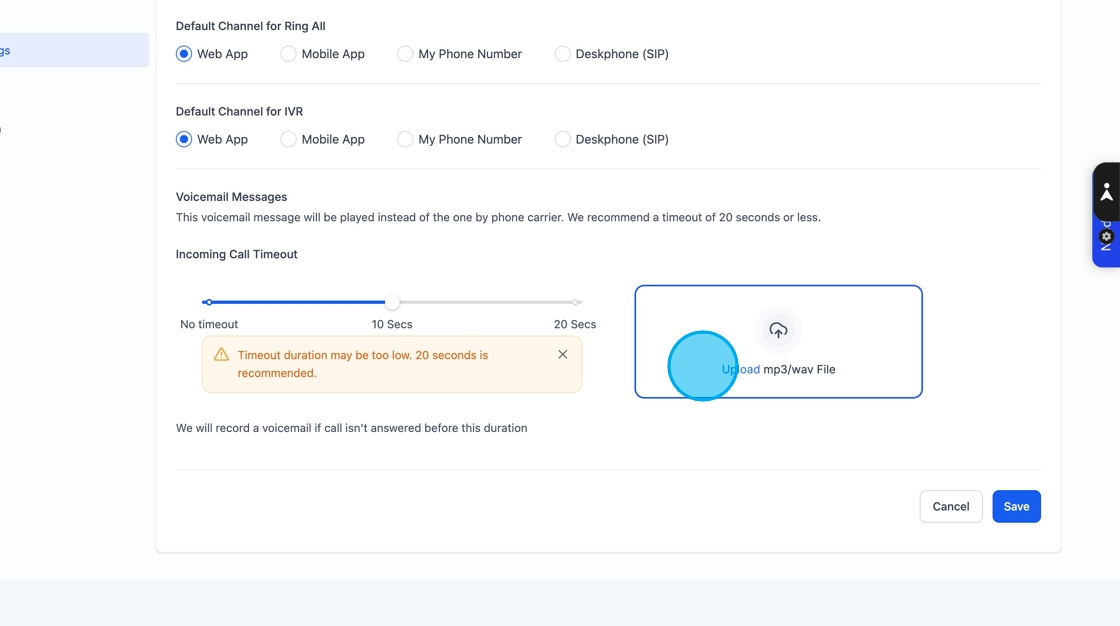Image resolution: width=1120 pixels, height=626 pixels.
Task: Dismiss the timeout warning with the X
Action: (x=563, y=354)
